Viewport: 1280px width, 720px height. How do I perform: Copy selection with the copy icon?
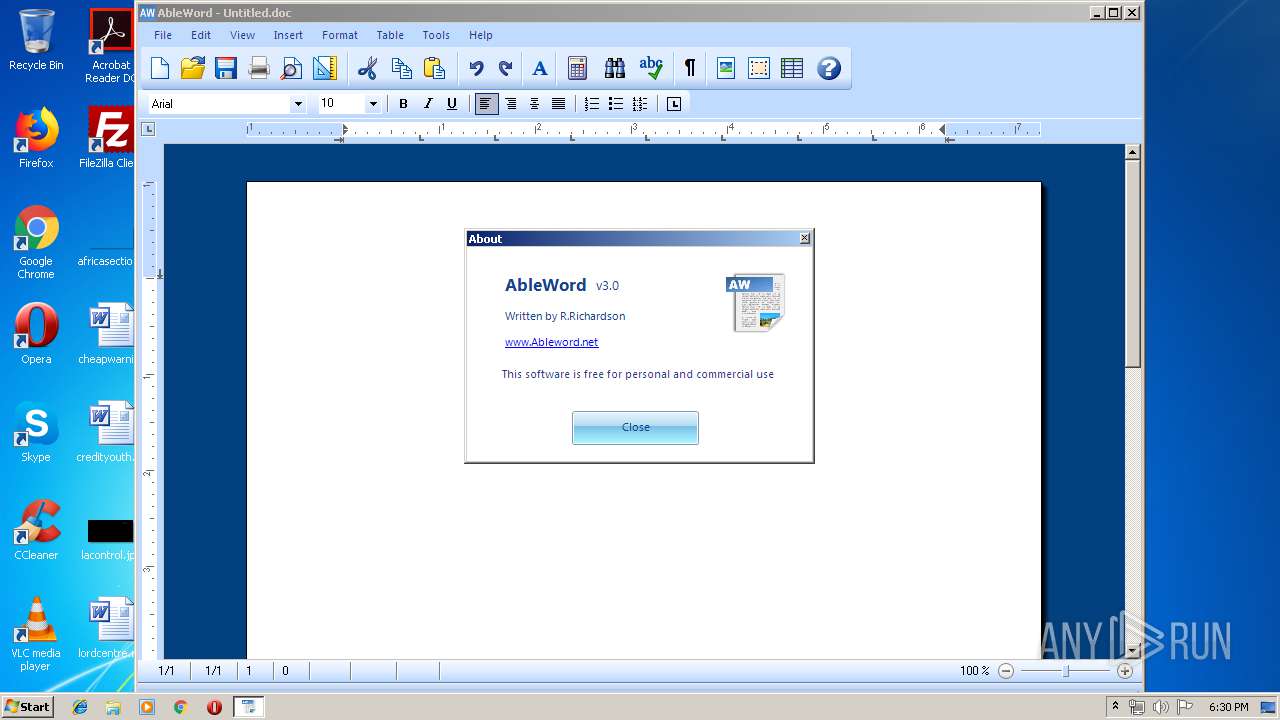coord(401,68)
